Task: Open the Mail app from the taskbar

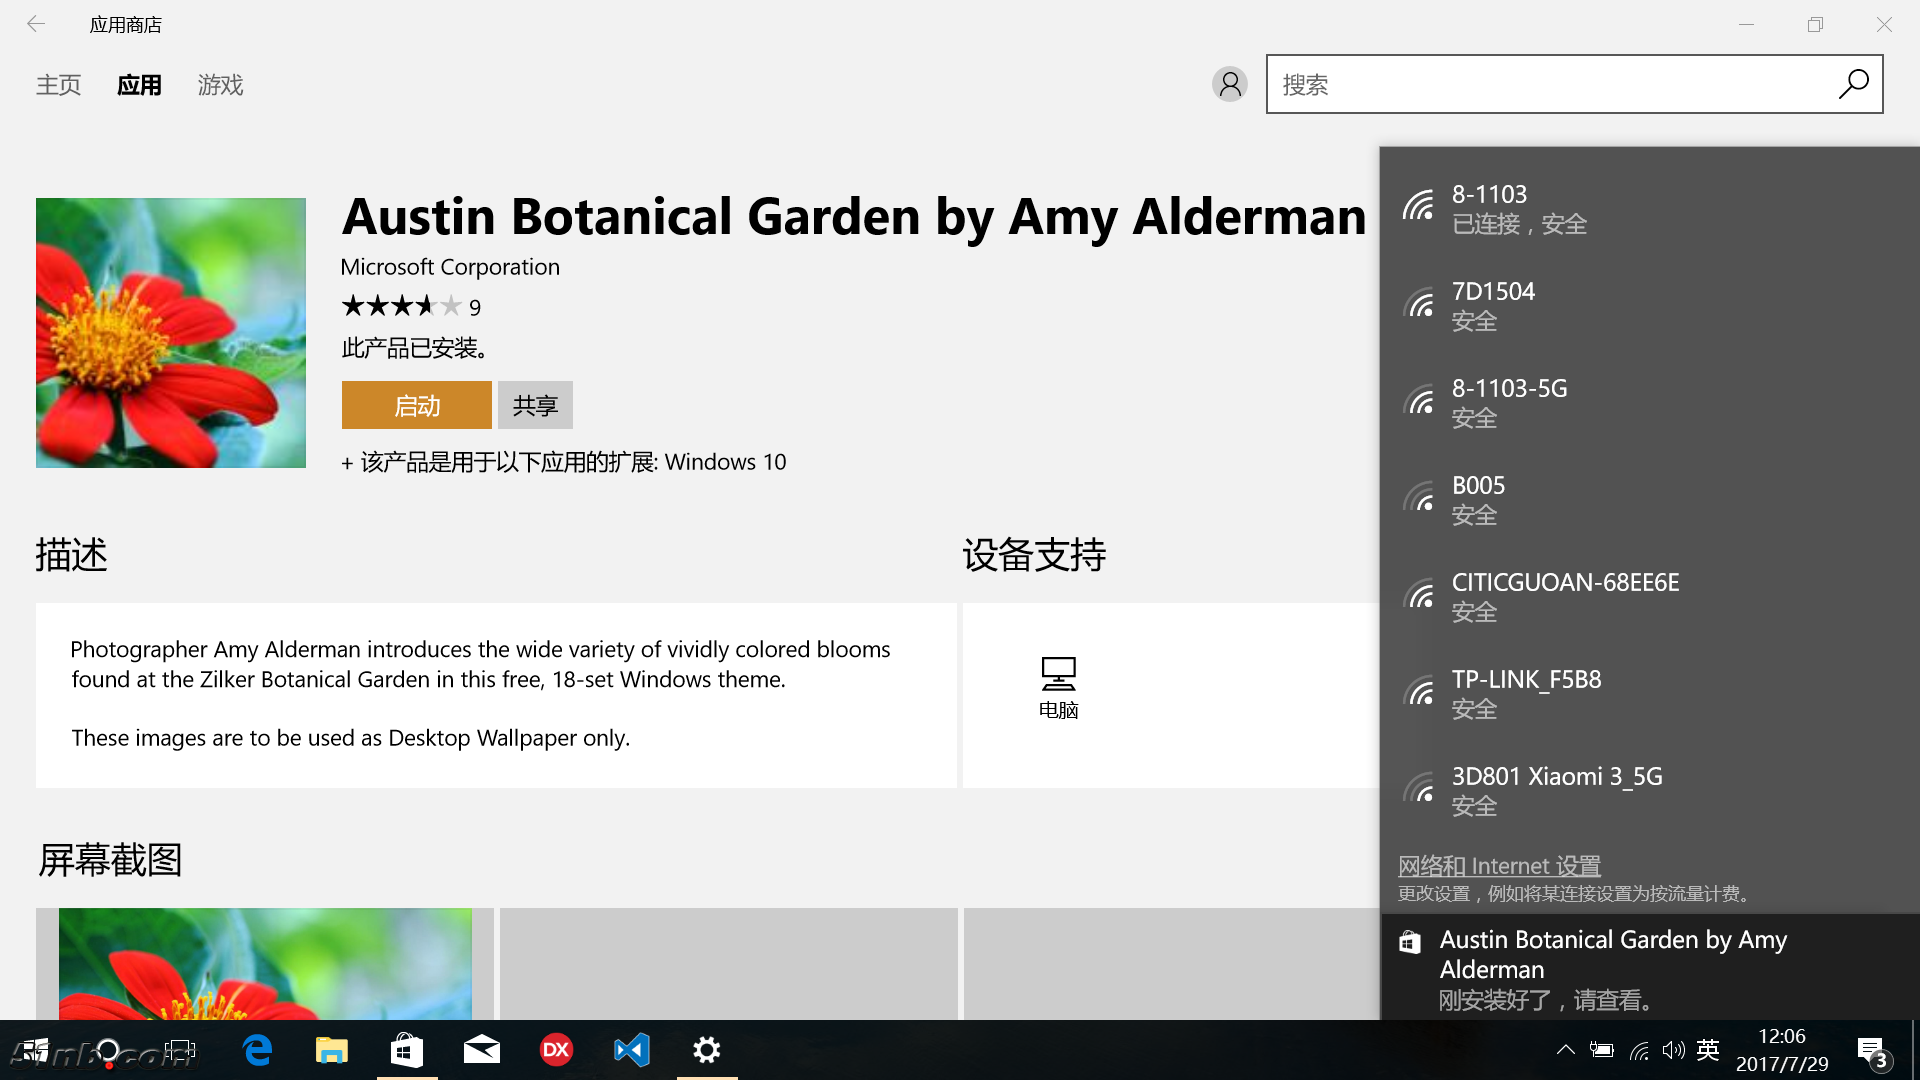Action: pyautogui.click(x=482, y=1050)
